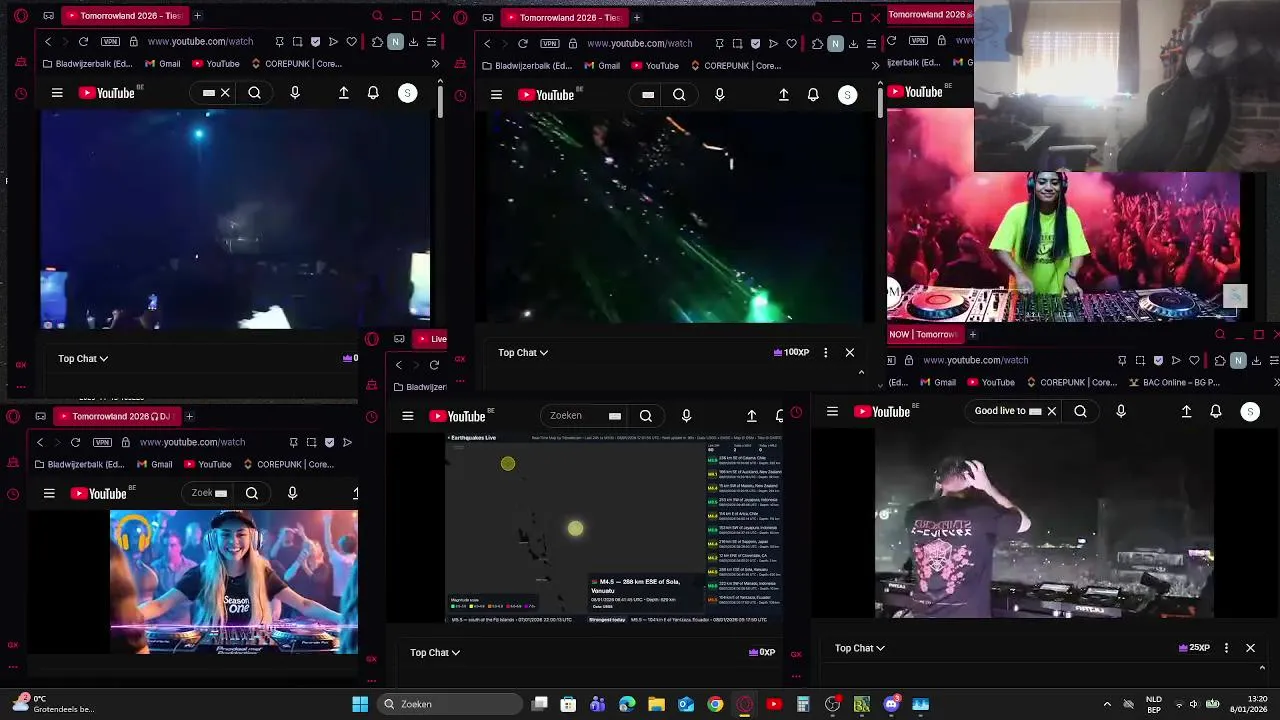Take snapshot with camera icon in top-left window
1280x720 pixels.
coord(297,42)
